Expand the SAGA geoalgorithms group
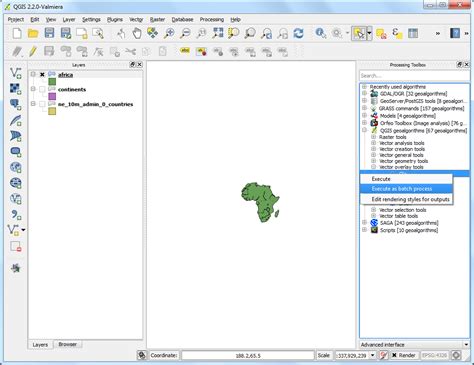Screen dimensions: 474x365 (x=364, y=223)
